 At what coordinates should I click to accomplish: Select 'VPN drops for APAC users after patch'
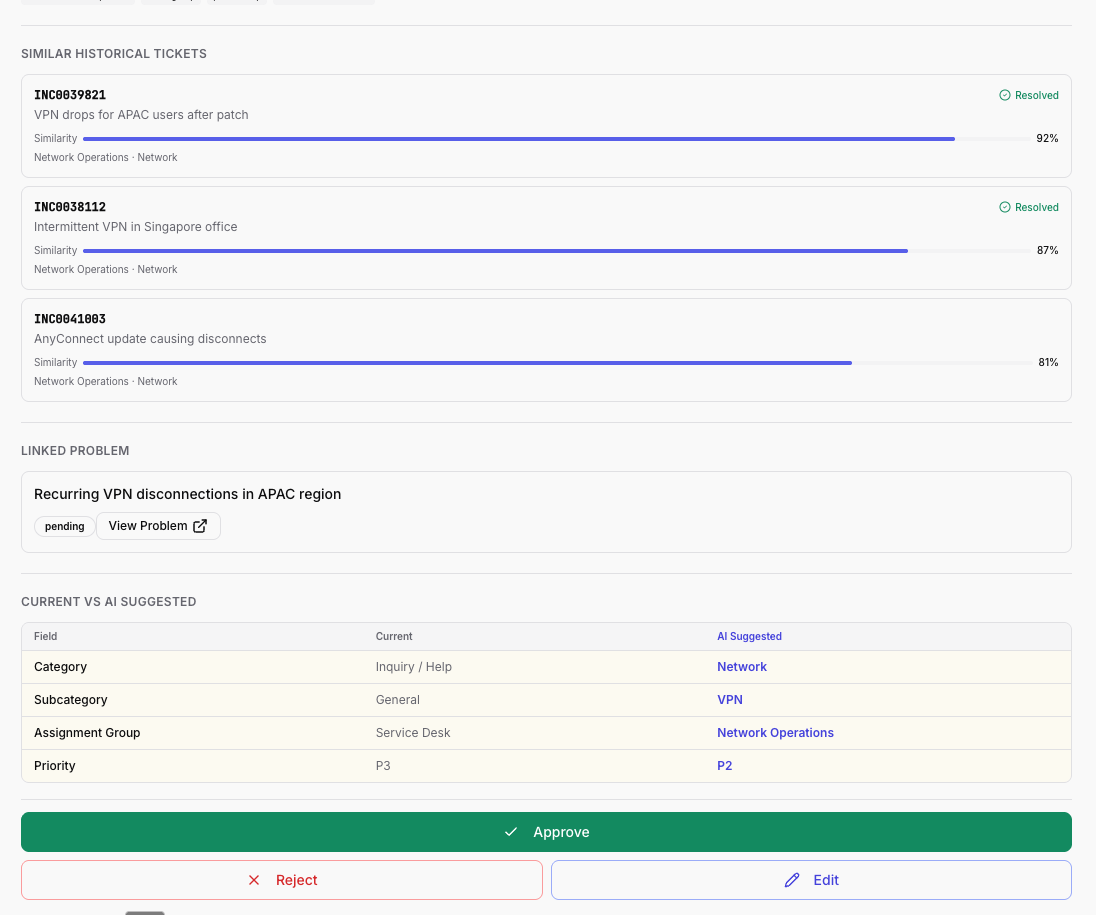click(x=141, y=115)
